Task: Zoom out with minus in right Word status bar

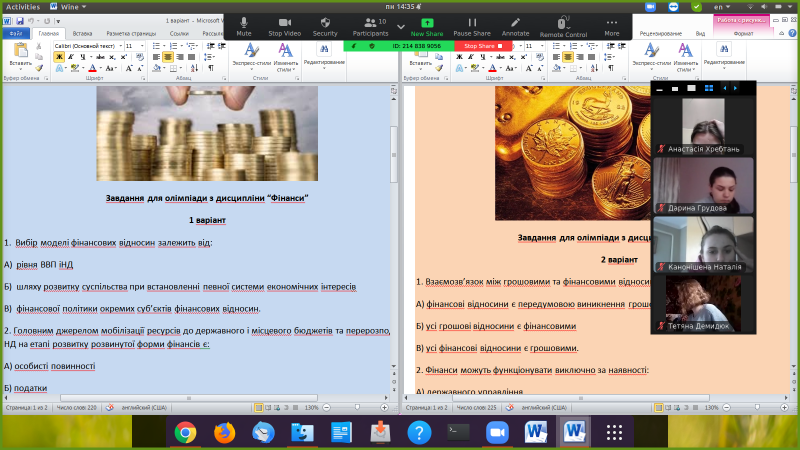Action: pyautogui.click(x=727, y=407)
